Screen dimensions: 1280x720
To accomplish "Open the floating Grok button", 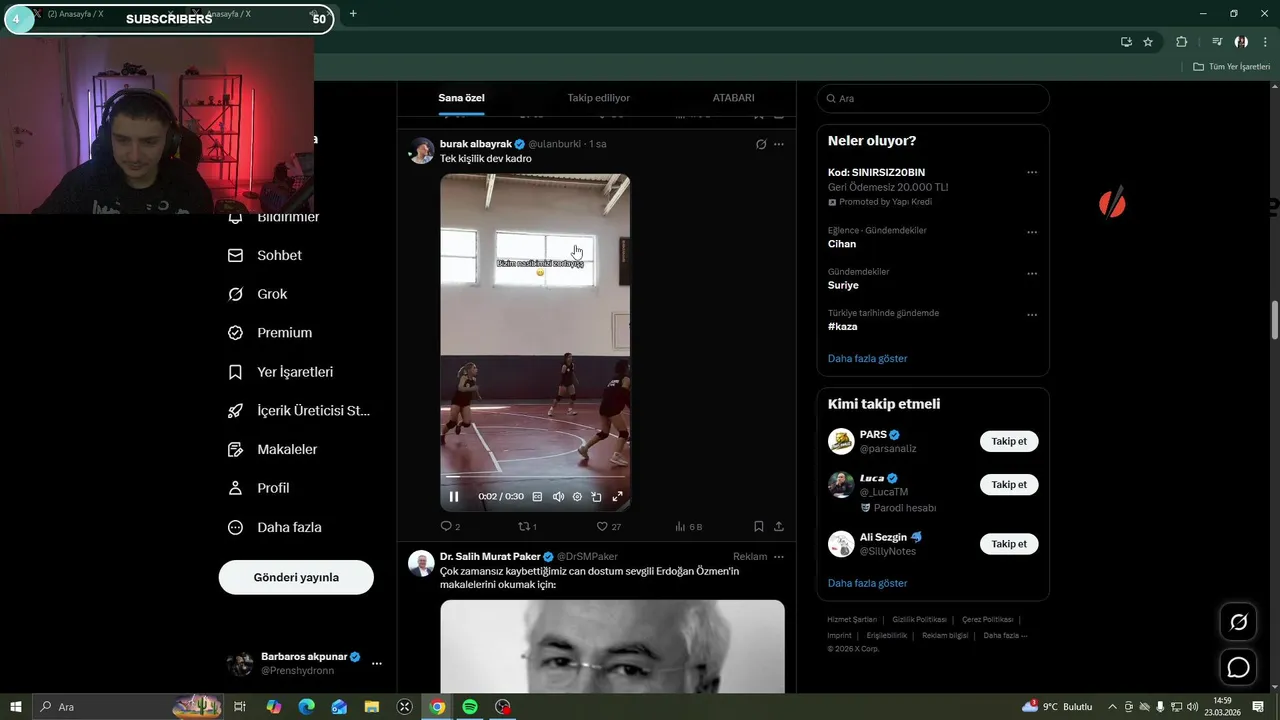I will point(1238,623).
